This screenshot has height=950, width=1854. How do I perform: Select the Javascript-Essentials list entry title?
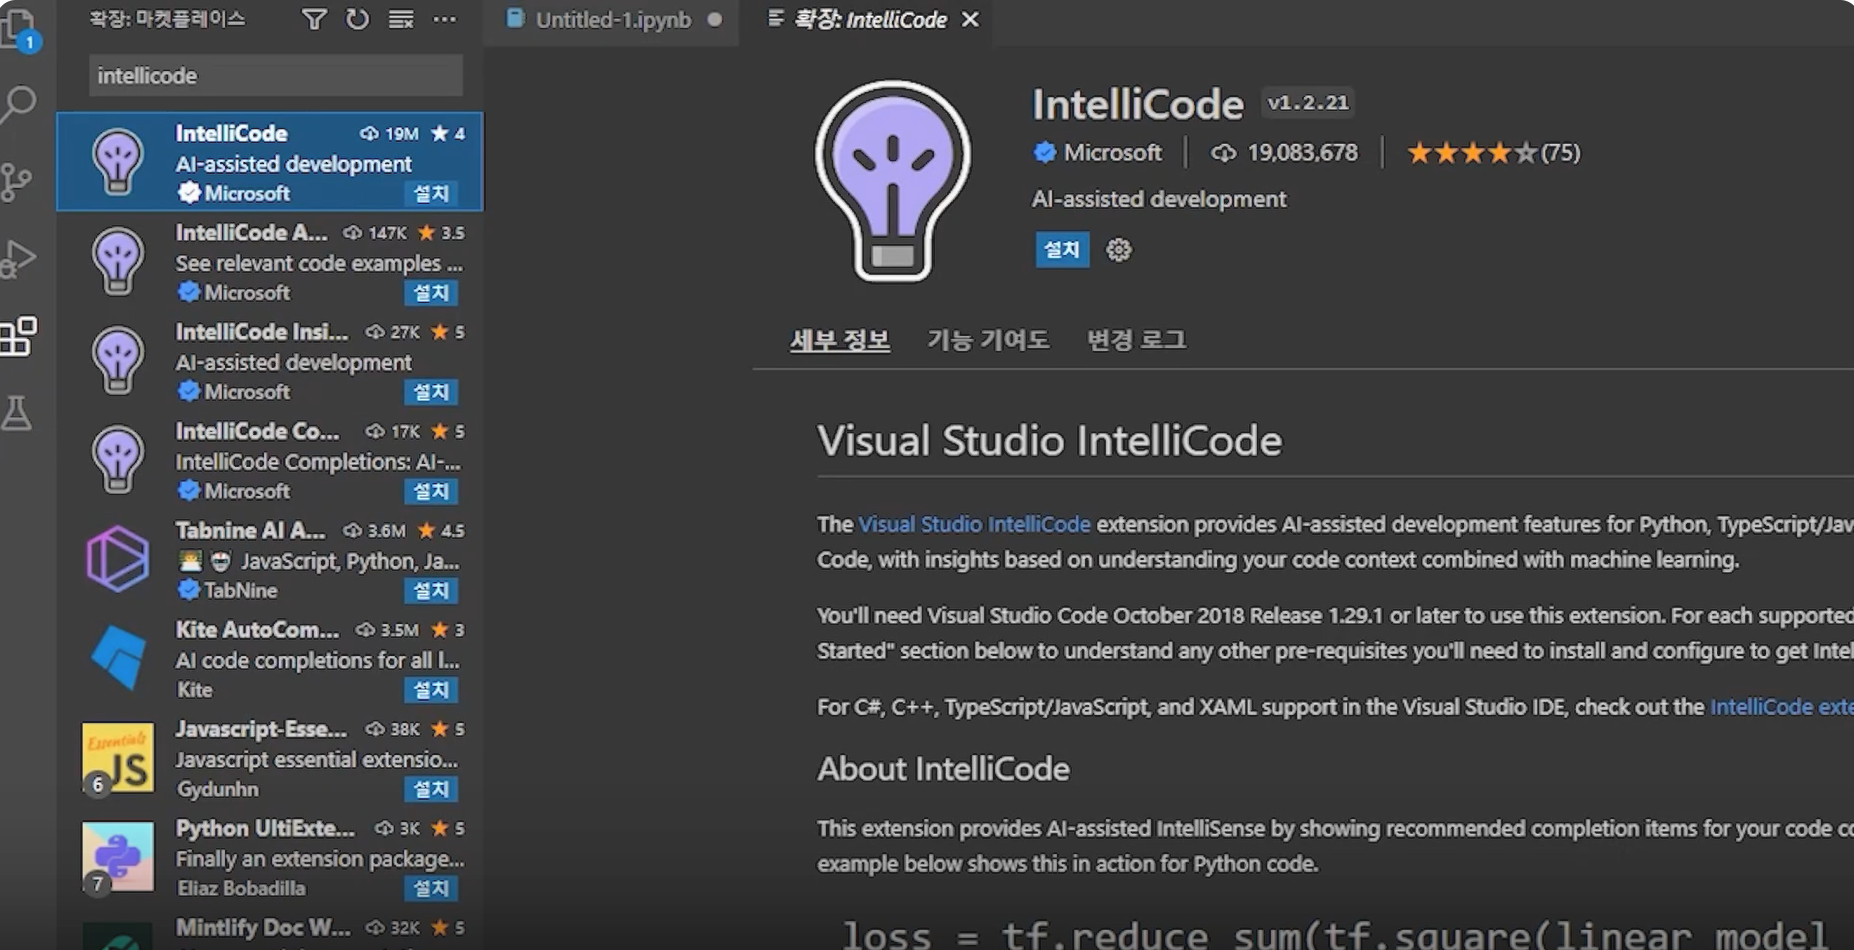click(261, 728)
